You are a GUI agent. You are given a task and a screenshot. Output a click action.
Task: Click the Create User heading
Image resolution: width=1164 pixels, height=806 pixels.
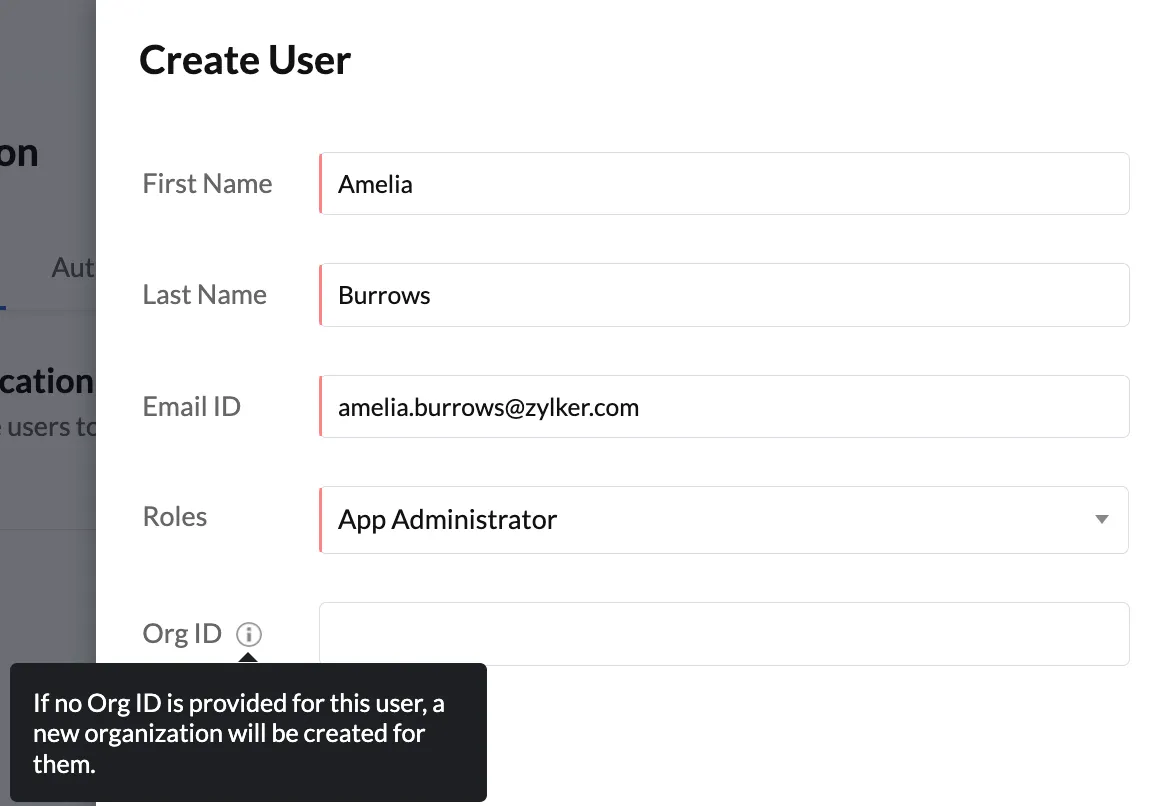tap(244, 60)
